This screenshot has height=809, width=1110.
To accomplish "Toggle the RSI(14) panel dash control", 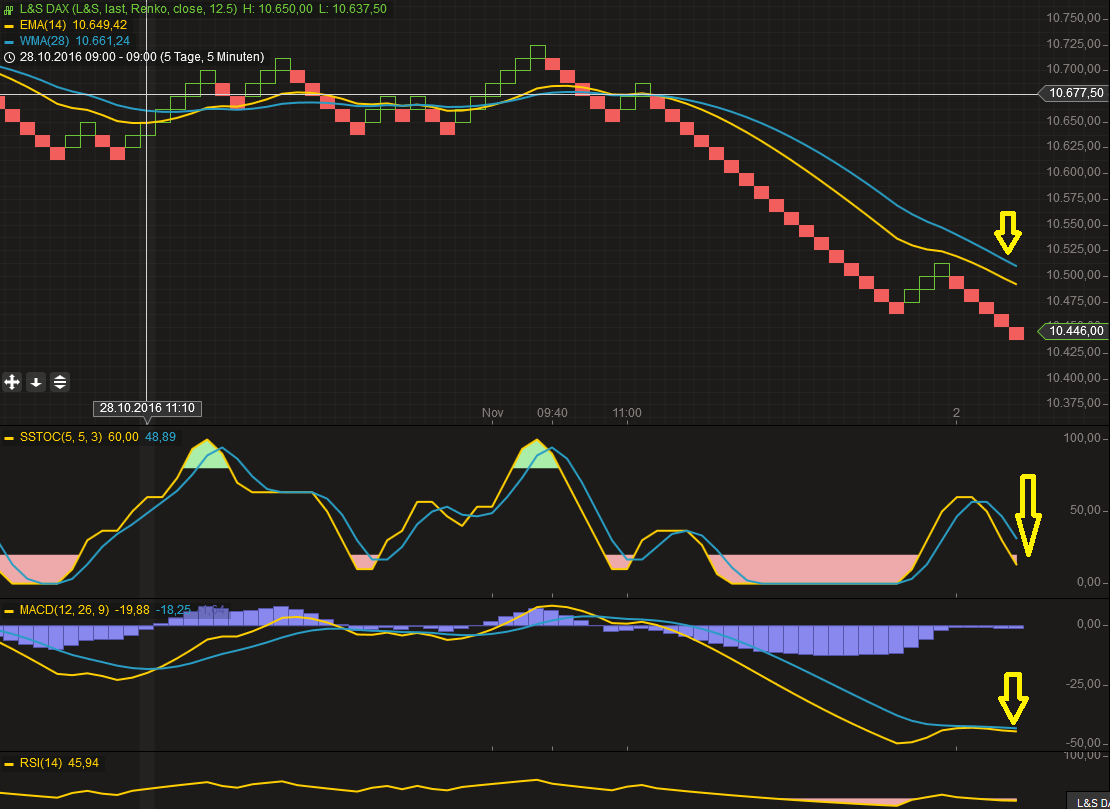I will tap(7, 762).
